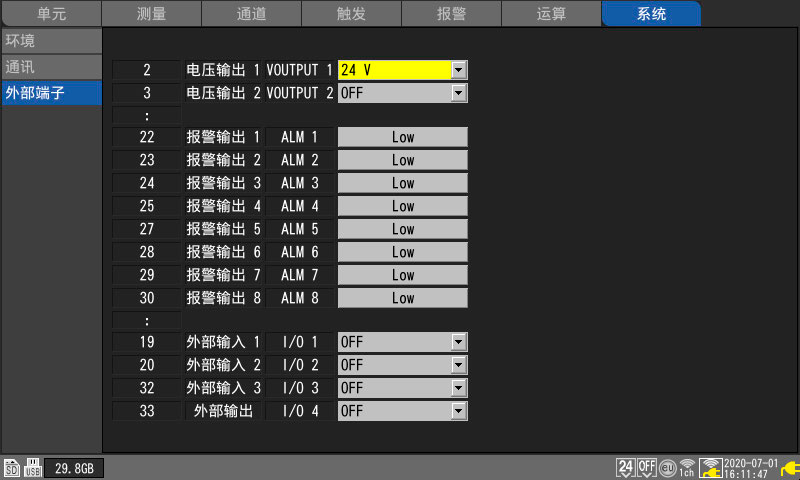800x480 pixels.
Task: Open the 报警 tab
Action: [451, 14]
